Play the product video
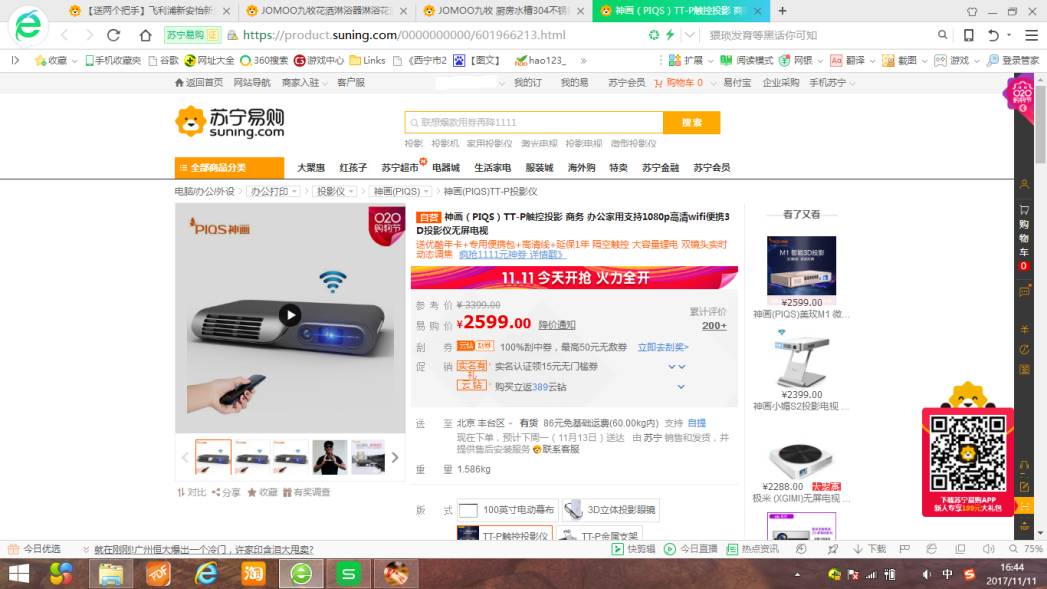Image resolution: width=1047 pixels, height=589 pixels. coord(290,315)
